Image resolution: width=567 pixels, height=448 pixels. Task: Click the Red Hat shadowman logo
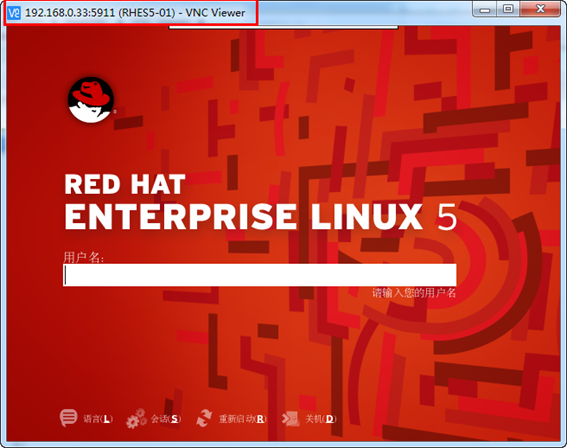click(91, 100)
